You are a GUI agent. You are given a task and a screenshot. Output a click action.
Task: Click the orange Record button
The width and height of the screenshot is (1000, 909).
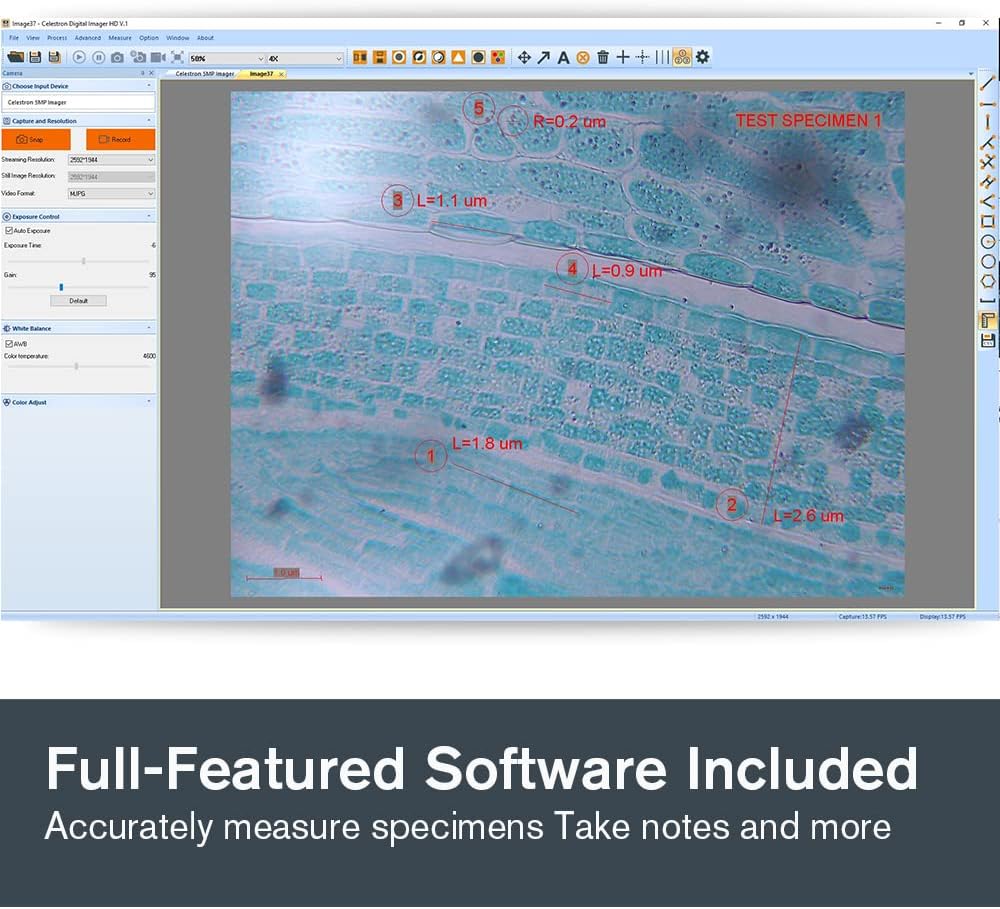point(121,139)
